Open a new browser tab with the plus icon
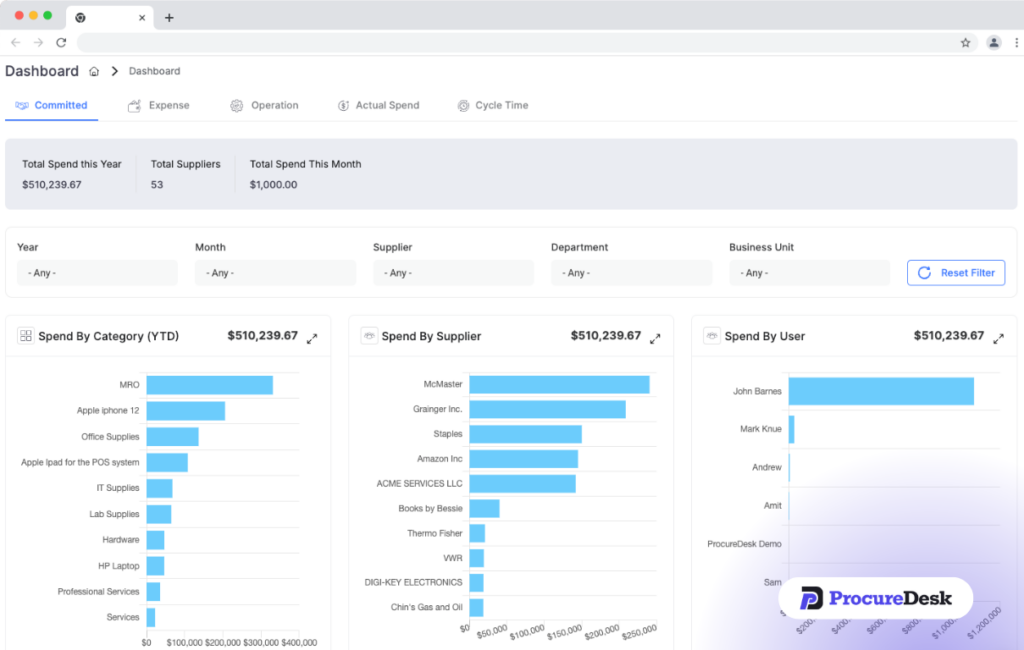This screenshot has height=650, width=1024. tap(169, 18)
